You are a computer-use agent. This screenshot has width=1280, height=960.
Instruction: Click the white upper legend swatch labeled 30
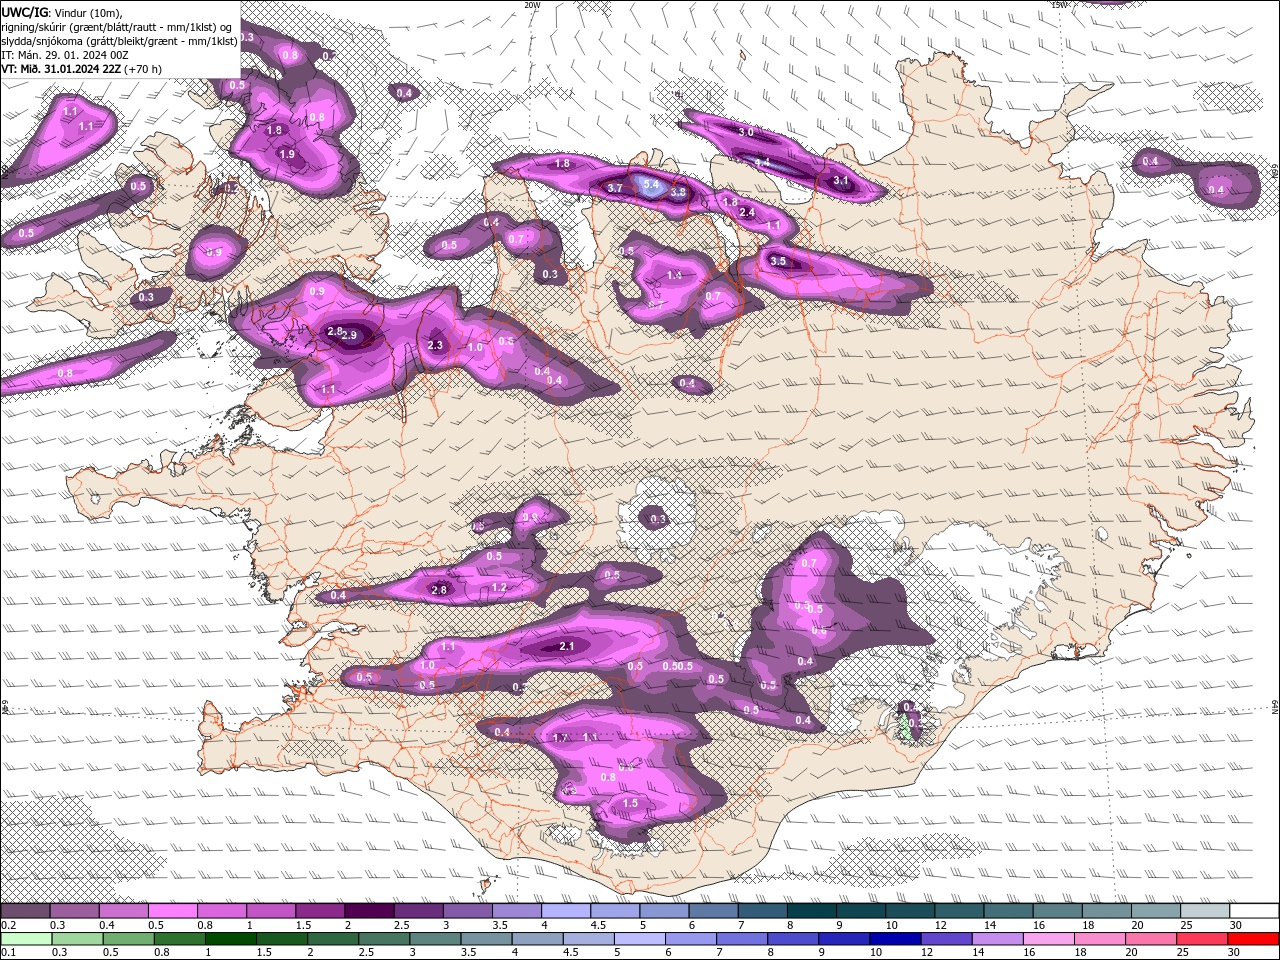(x=1255, y=911)
